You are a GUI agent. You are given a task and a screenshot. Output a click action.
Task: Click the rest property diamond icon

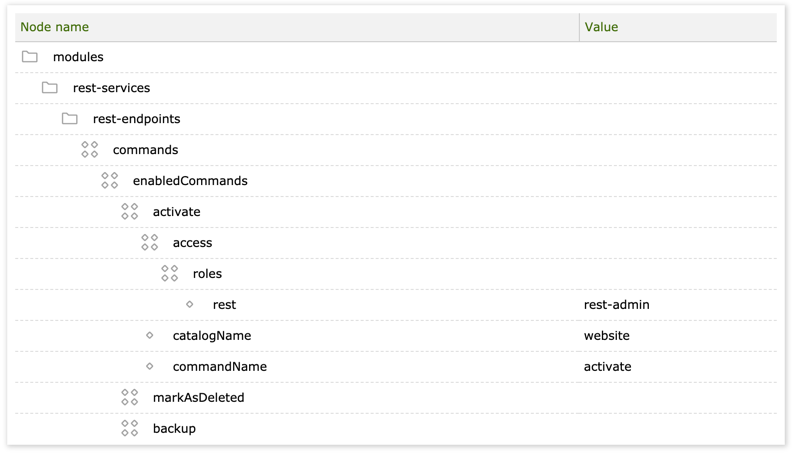coord(190,305)
